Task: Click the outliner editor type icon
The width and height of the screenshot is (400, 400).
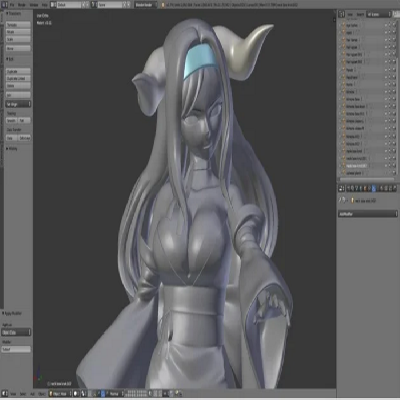Action: (342, 14)
